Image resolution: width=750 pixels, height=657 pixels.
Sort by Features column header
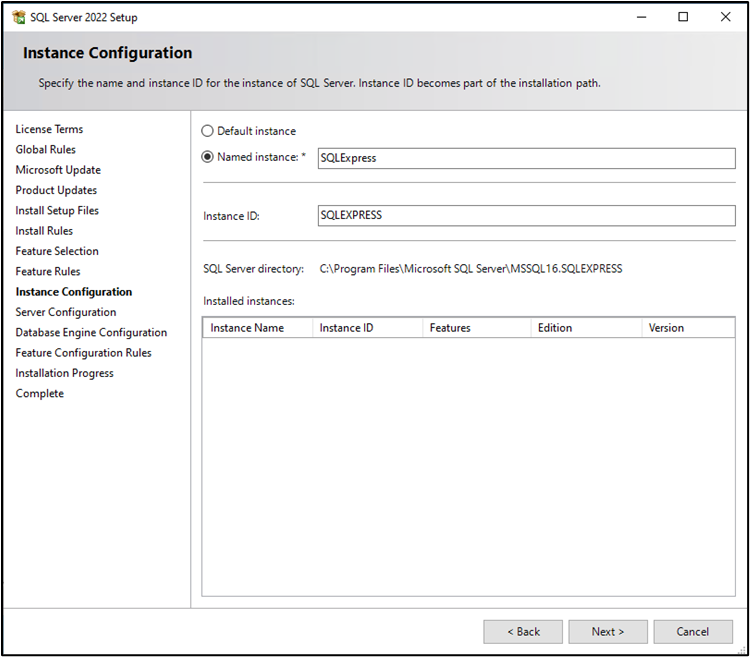(477, 328)
